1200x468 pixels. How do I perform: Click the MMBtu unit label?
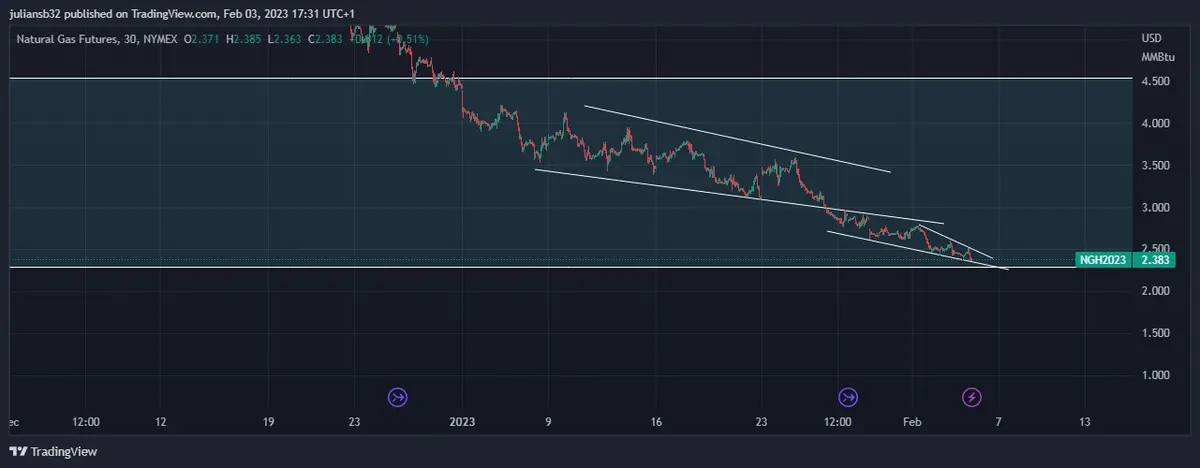[1156, 56]
